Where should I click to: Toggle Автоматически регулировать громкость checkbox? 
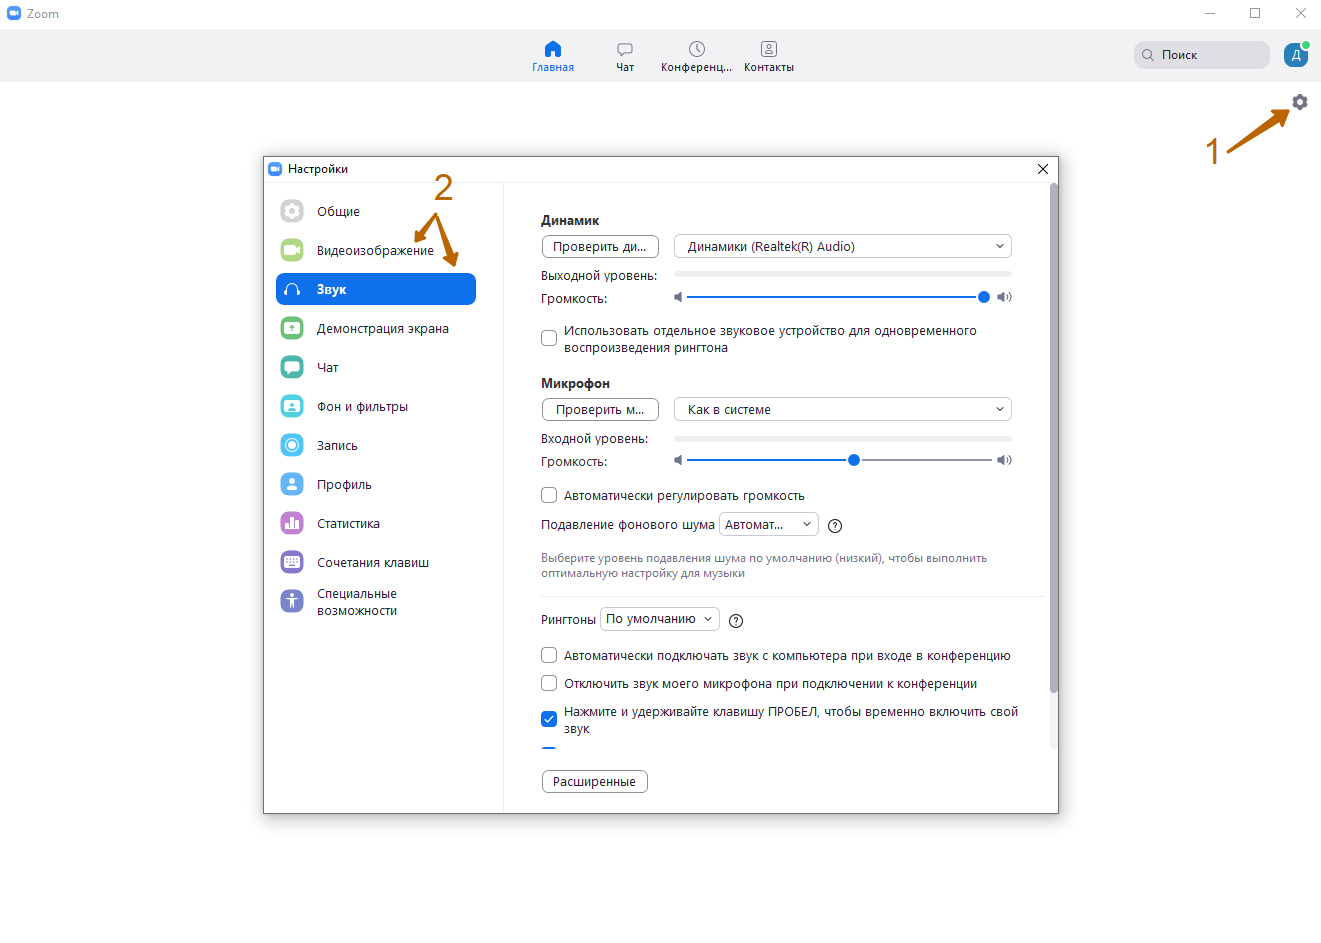click(549, 495)
